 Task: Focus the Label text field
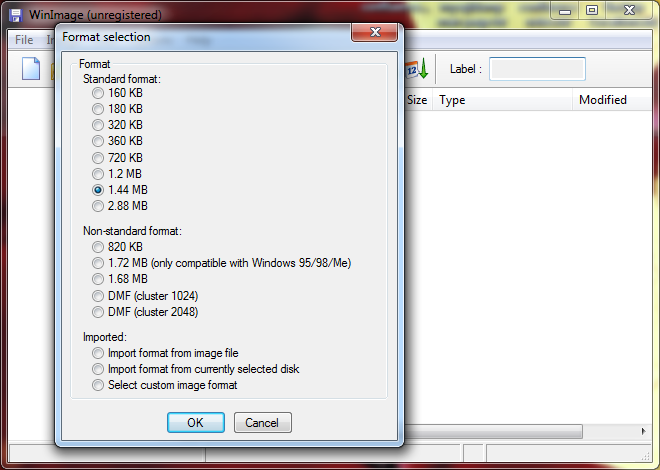pos(537,69)
